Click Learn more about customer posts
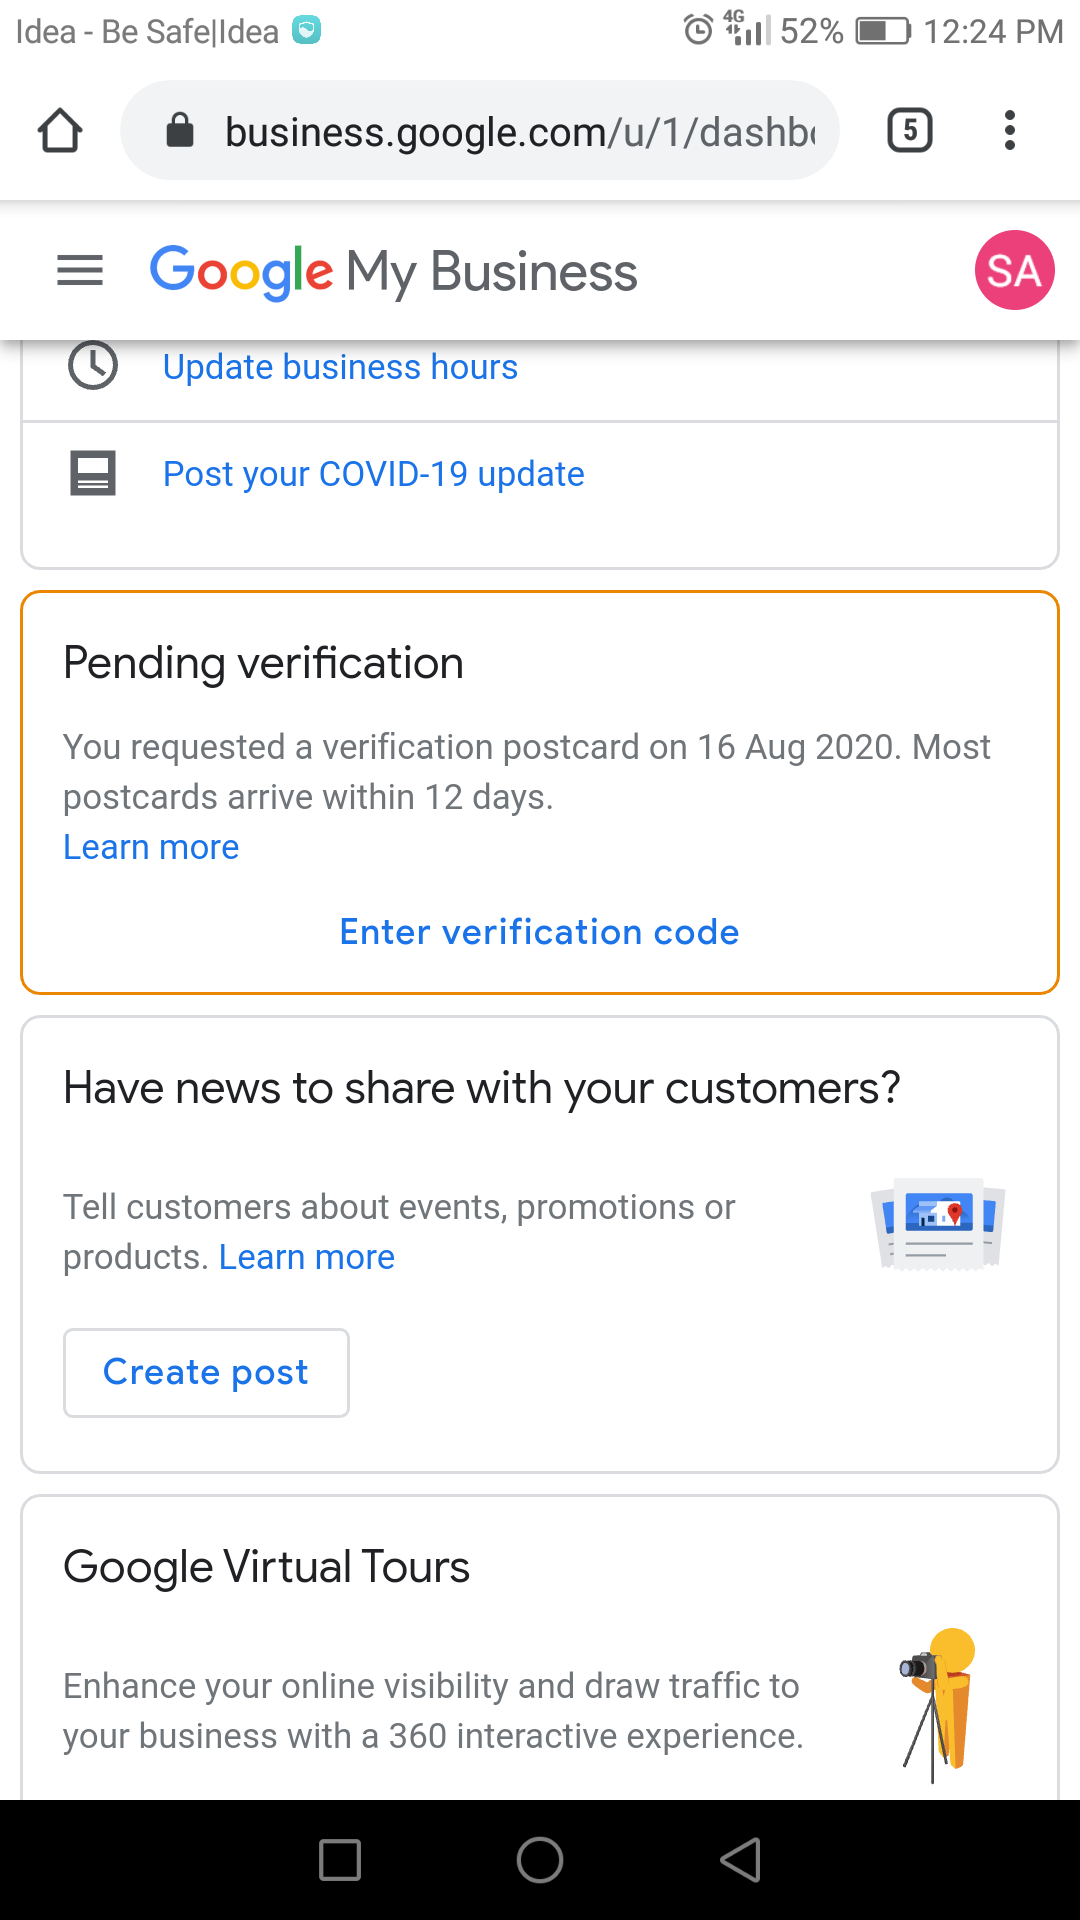This screenshot has width=1080, height=1920. point(306,1257)
